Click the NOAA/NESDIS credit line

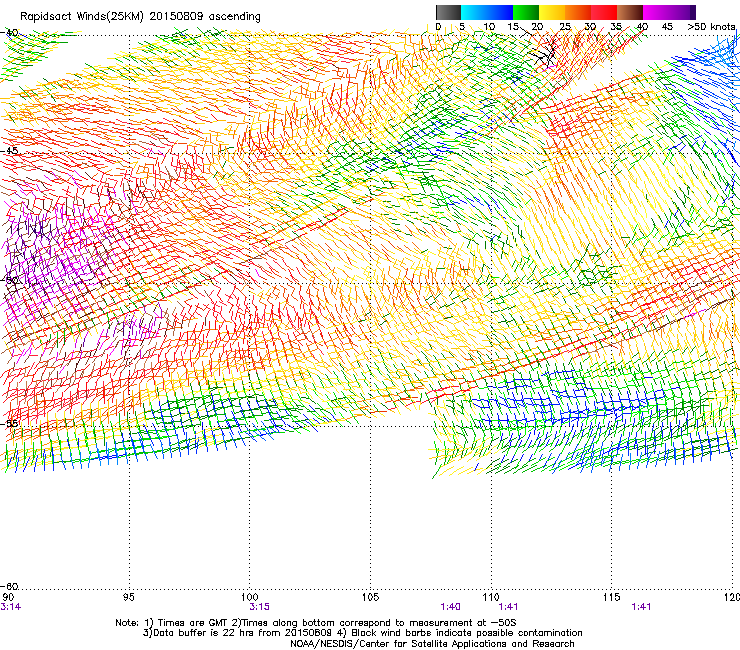(432, 644)
